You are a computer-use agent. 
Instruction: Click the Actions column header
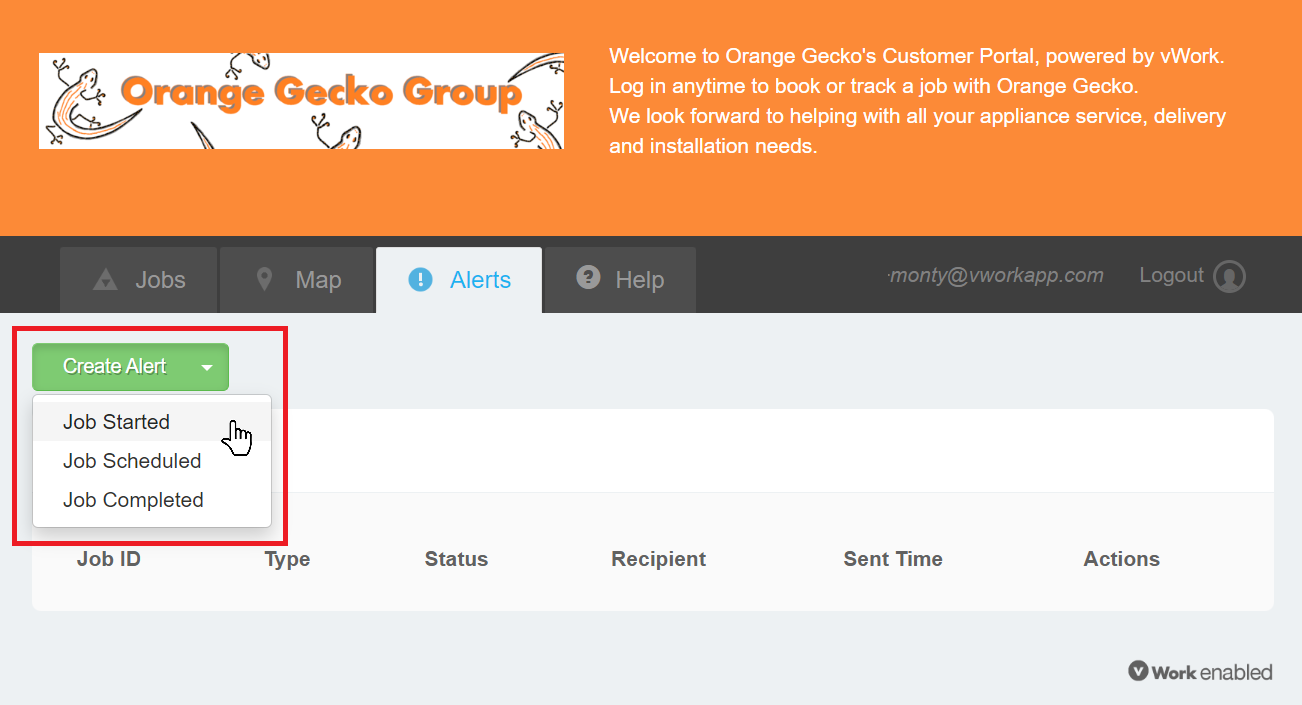tap(1121, 559)
